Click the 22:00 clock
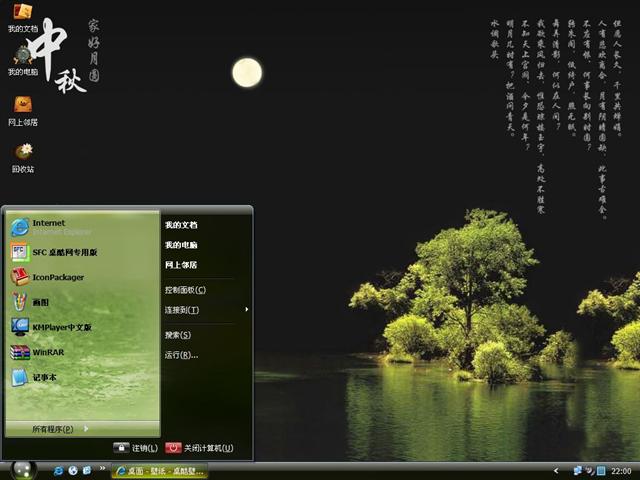The height and width of the screenshot is (480, 640). point(621,471)
